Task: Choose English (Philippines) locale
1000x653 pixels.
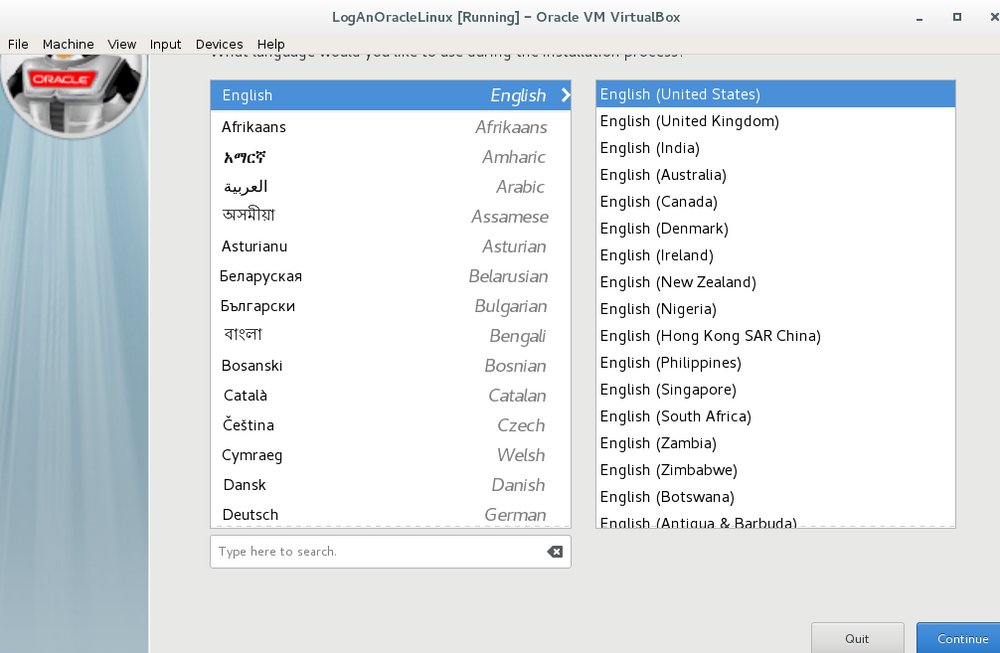Action: 776,362
